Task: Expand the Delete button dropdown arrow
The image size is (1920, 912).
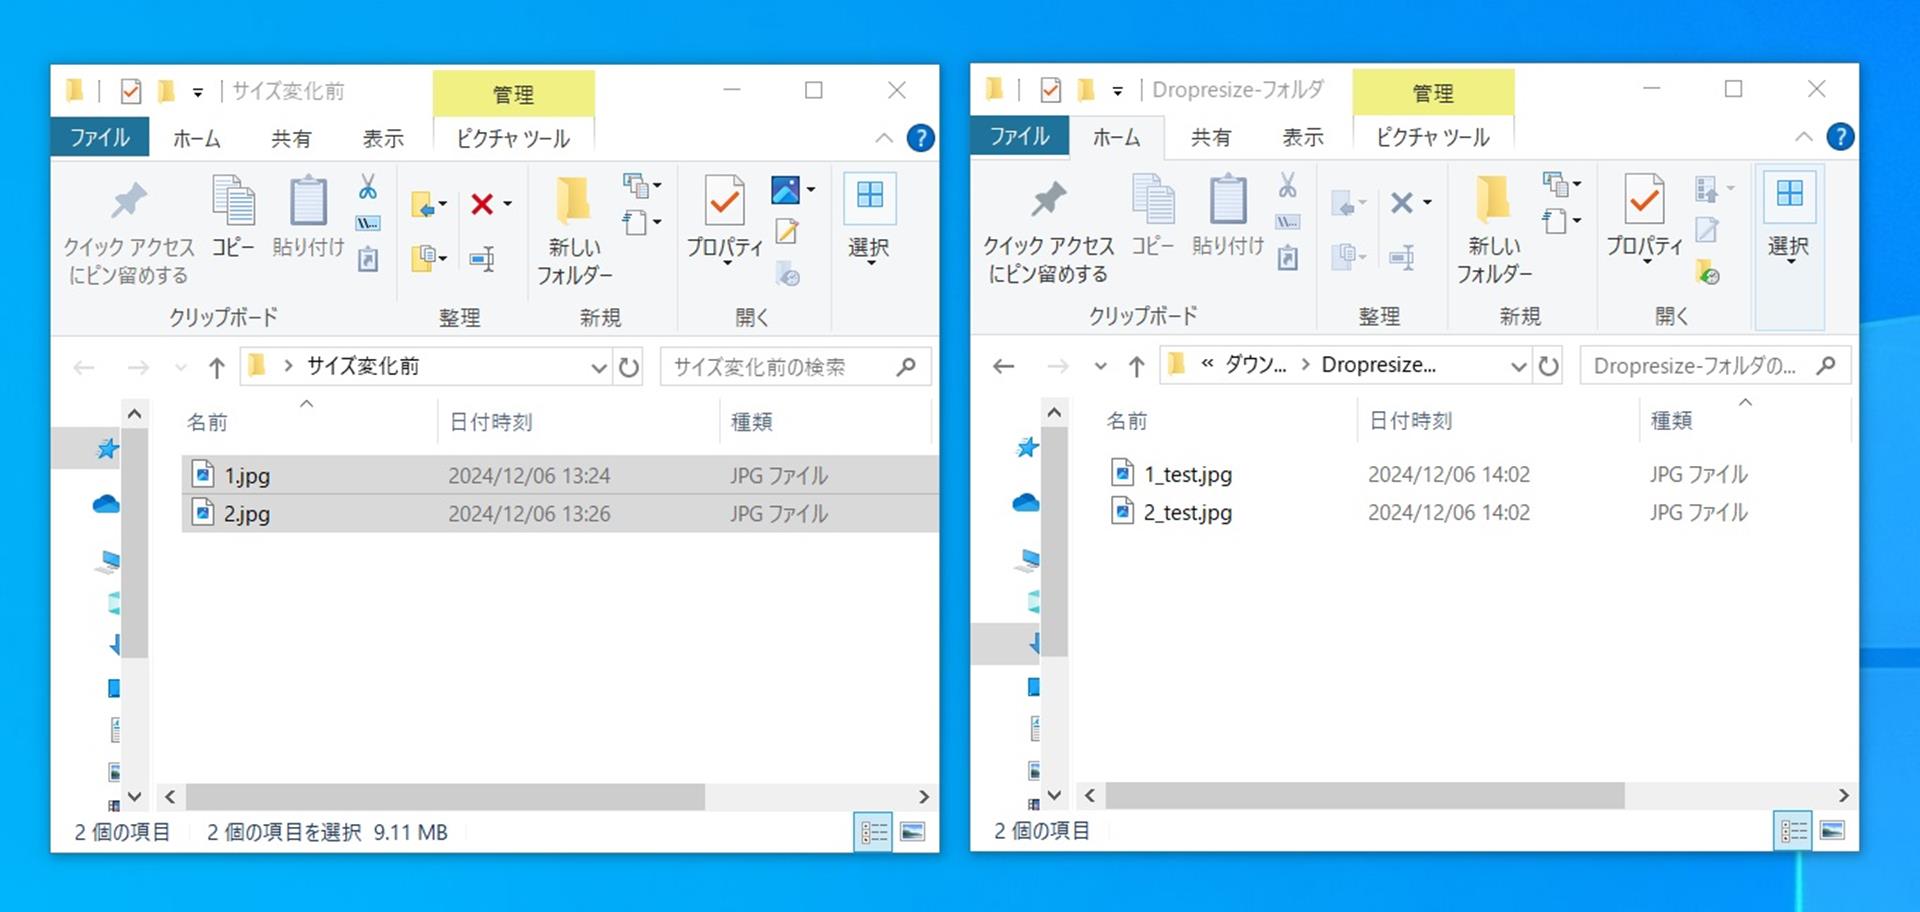Action: click(507, 203)
